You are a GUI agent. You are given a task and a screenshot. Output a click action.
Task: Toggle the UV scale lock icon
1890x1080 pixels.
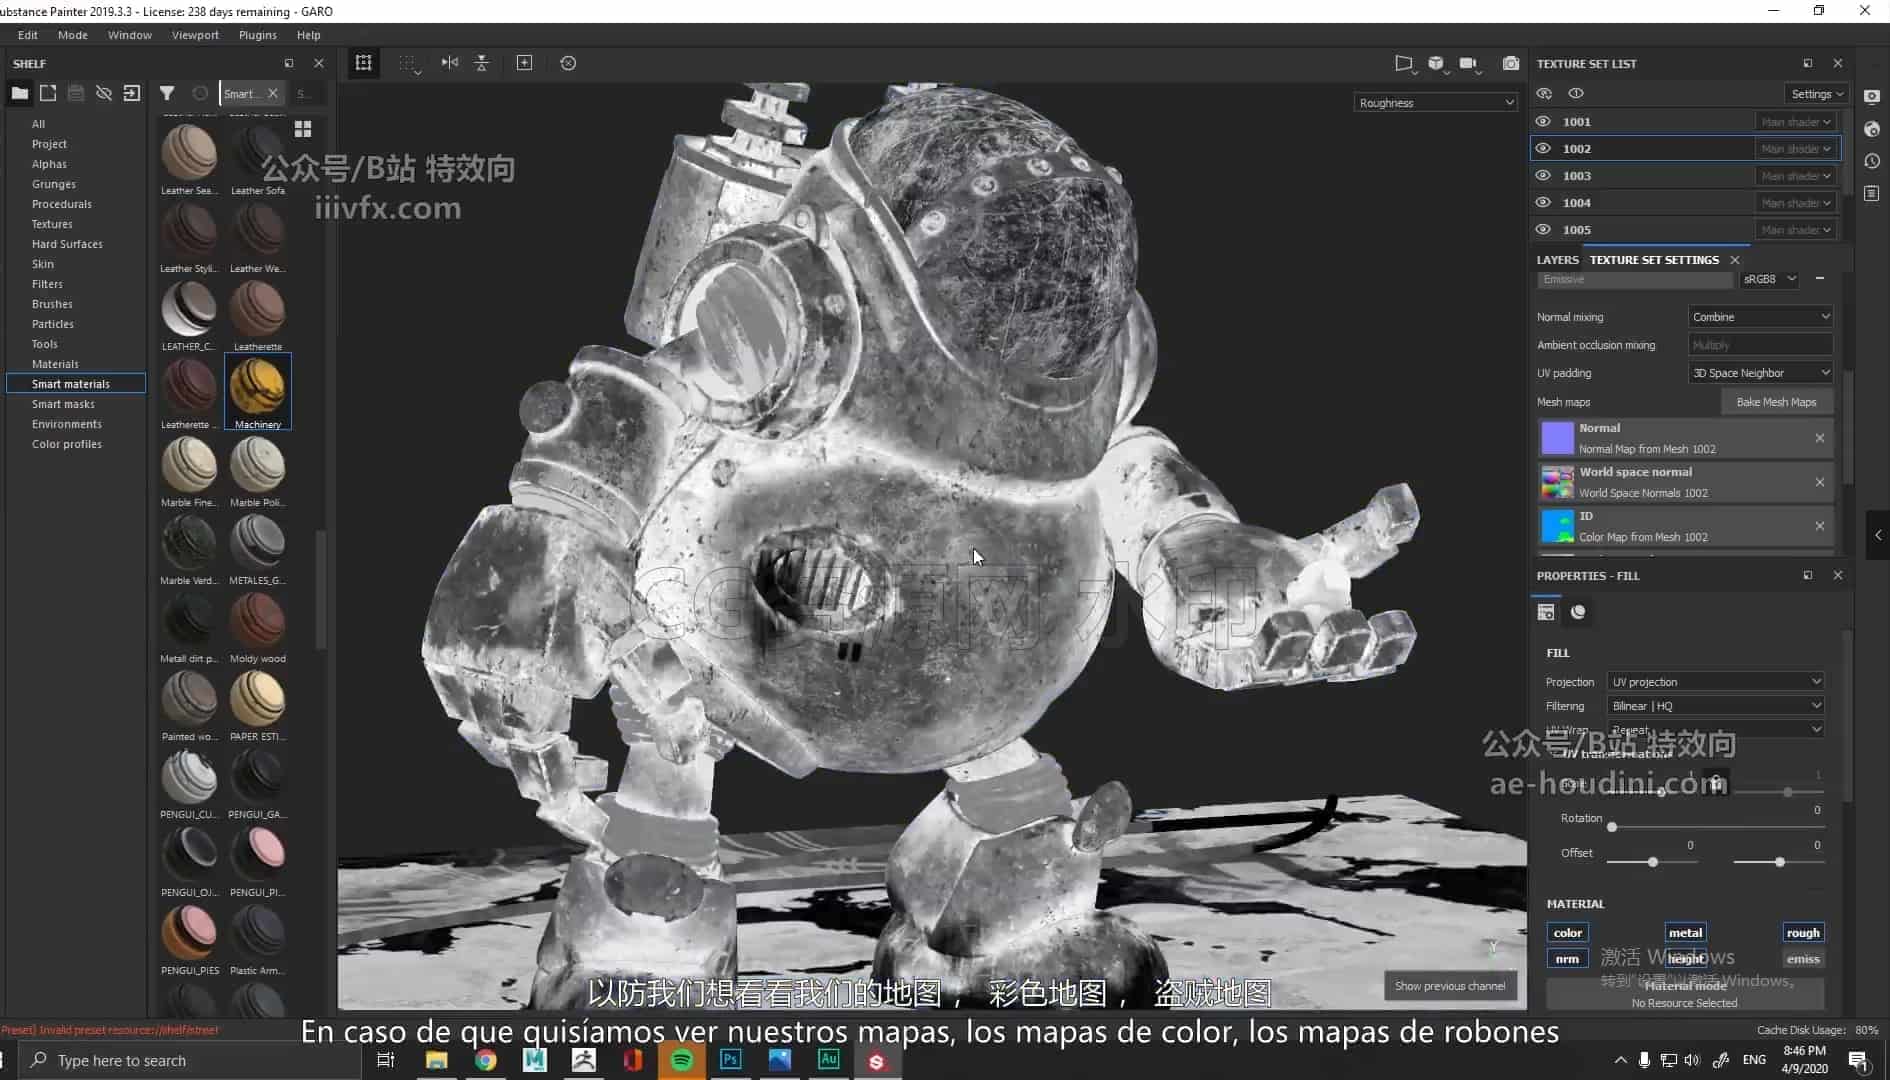click(1716, 782)
